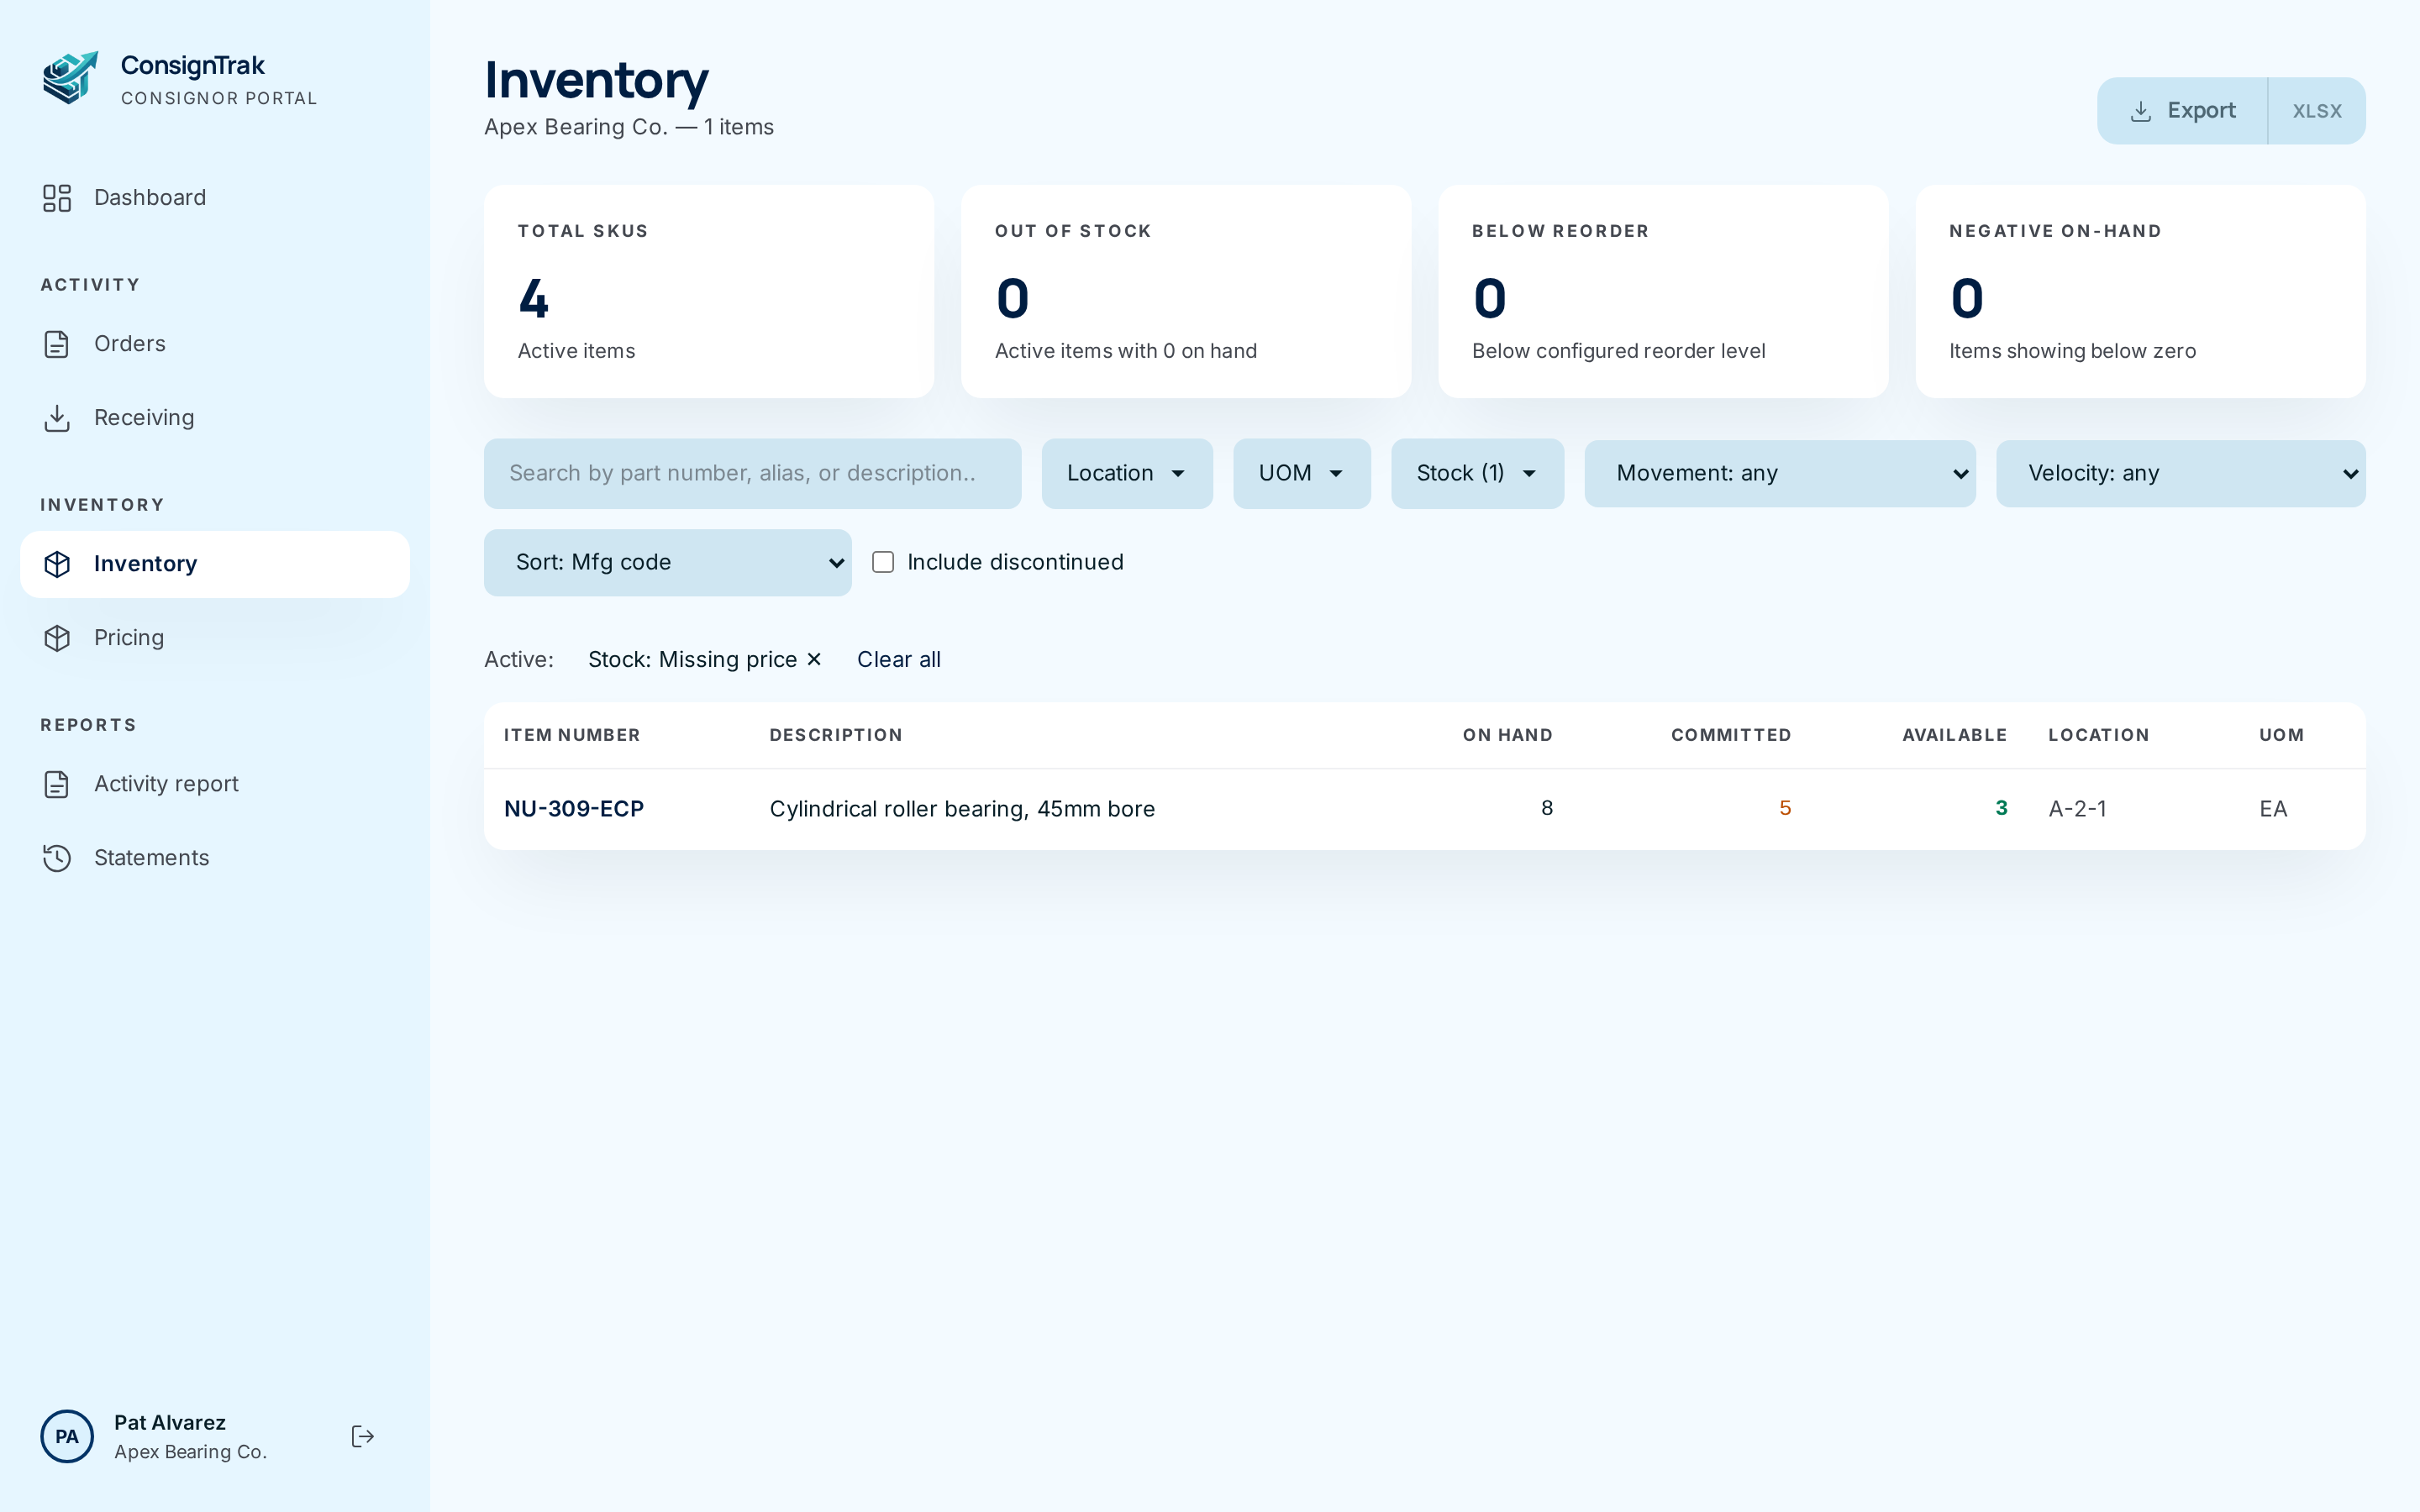Open Statements in the sidebar

point(215,858)
